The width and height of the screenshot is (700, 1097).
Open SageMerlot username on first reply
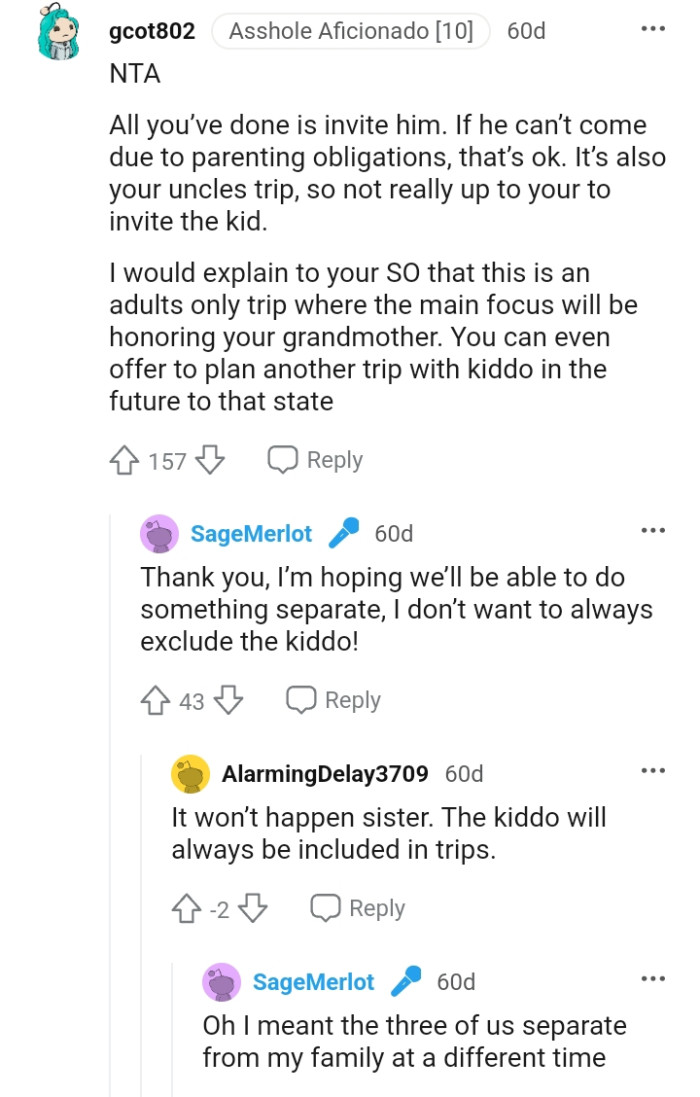pyautogui.click(x=251, y=533)
